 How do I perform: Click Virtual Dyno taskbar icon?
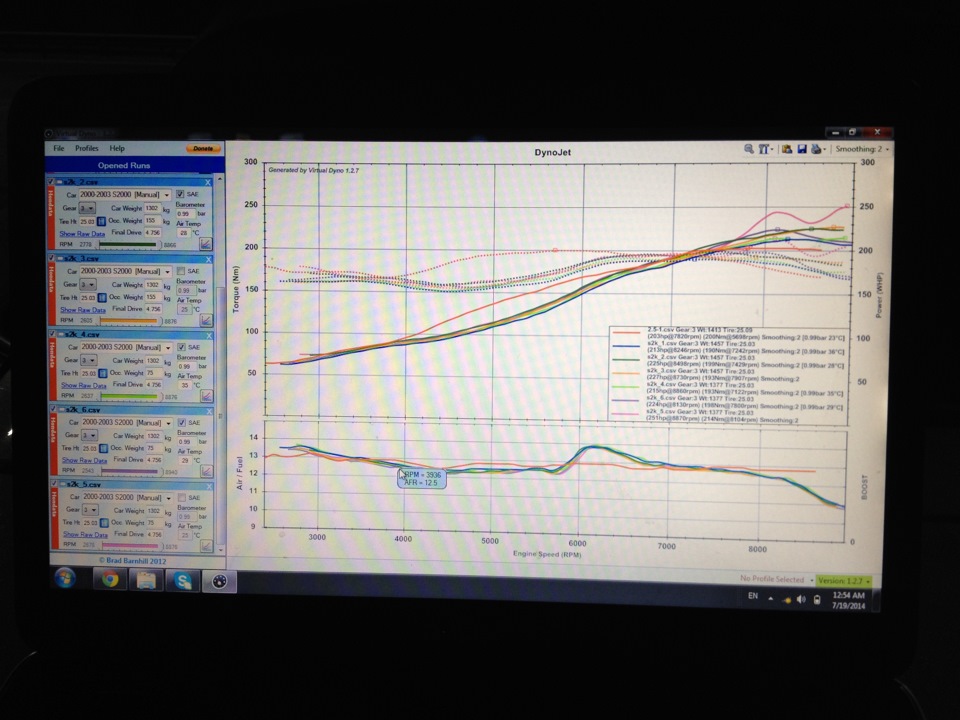coord(219,580)
